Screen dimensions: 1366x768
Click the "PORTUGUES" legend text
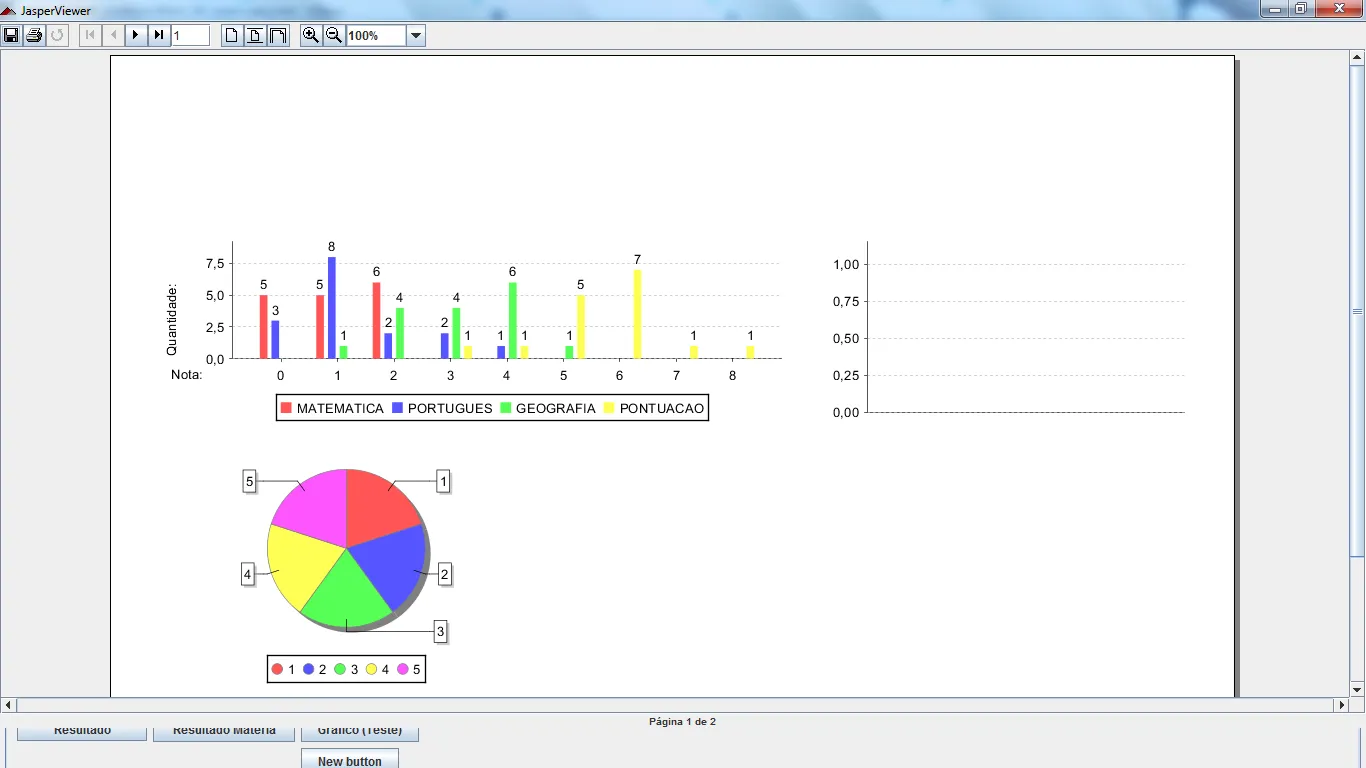coord(450,408)
